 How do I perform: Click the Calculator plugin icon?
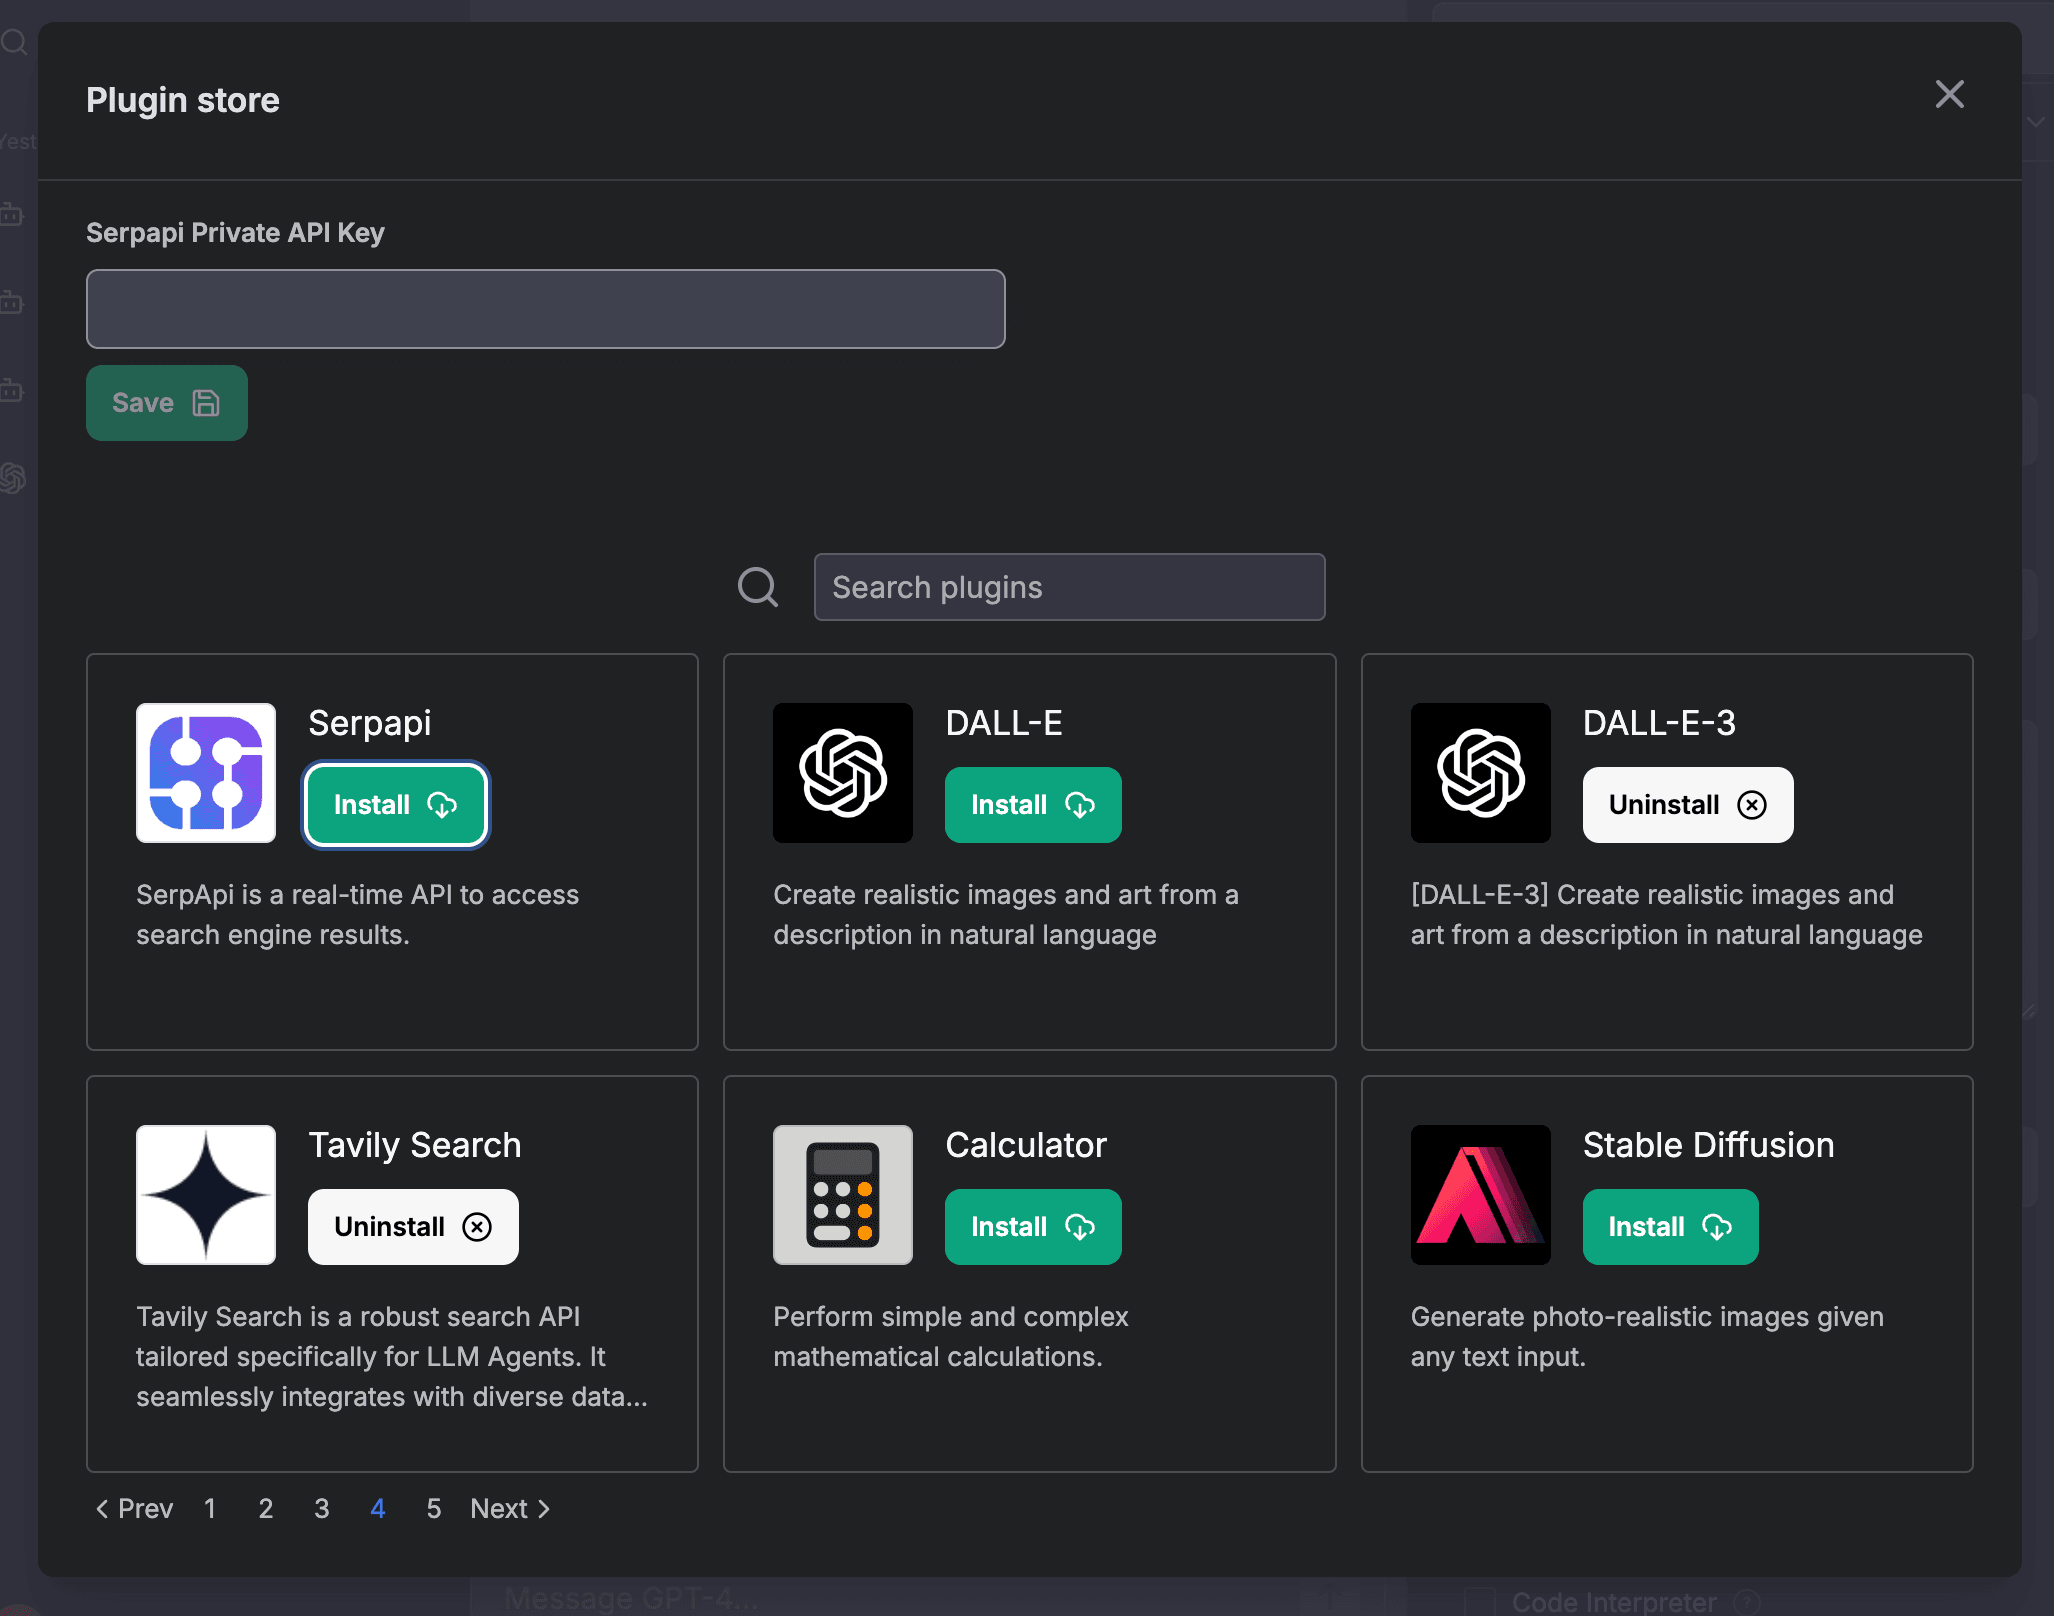click(x=843, y=1195)
